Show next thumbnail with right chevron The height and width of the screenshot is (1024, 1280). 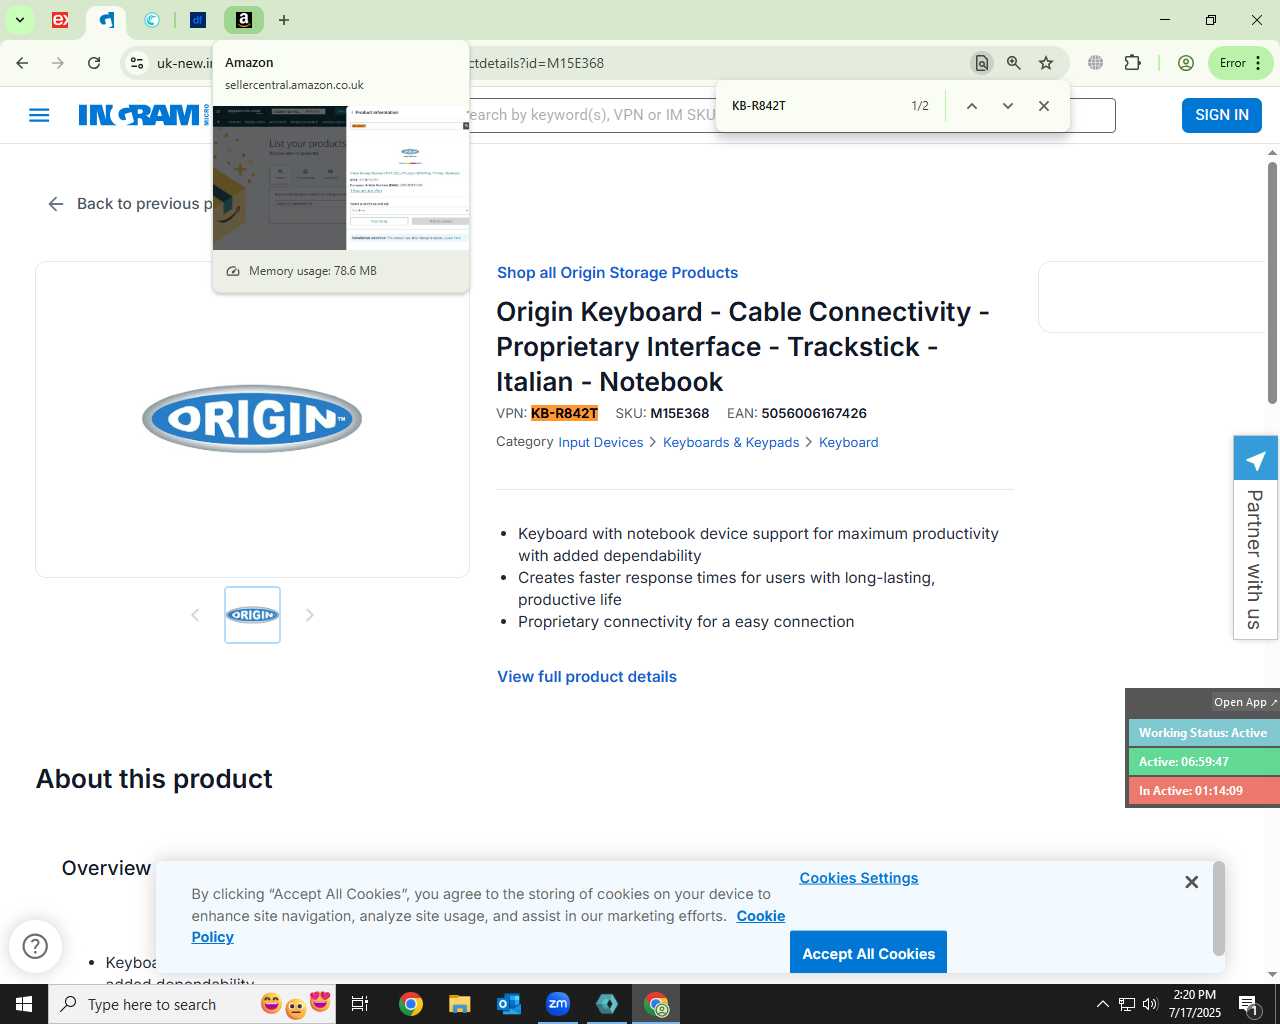point(310,615)
